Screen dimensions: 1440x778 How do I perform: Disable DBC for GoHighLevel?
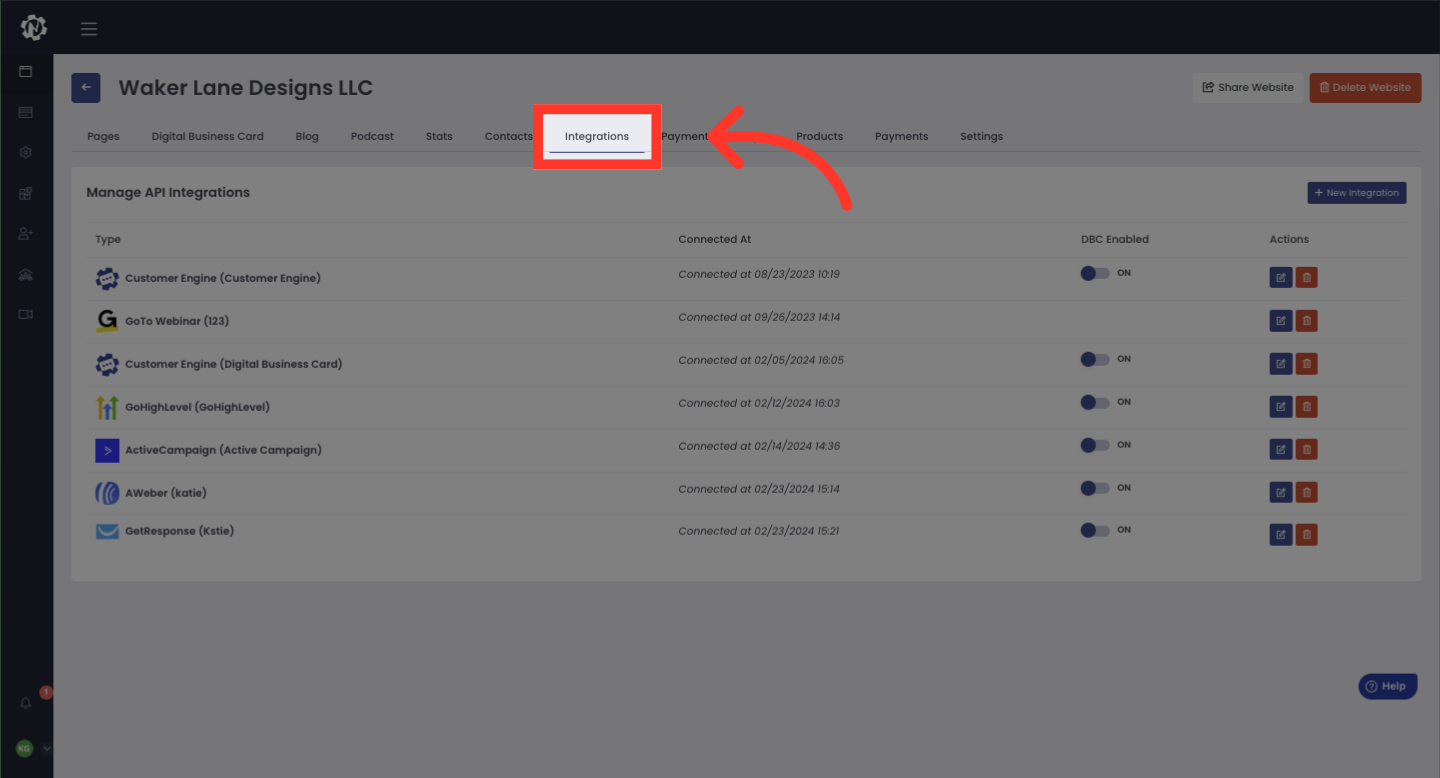(1095, 402)
